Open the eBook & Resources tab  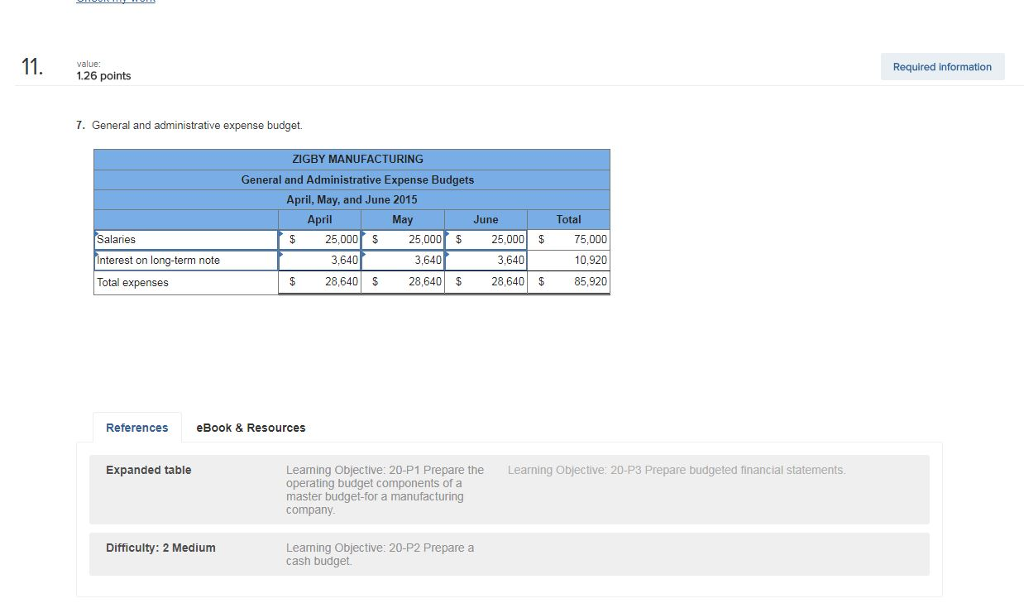pyautogui.click(x=251, y=427)
